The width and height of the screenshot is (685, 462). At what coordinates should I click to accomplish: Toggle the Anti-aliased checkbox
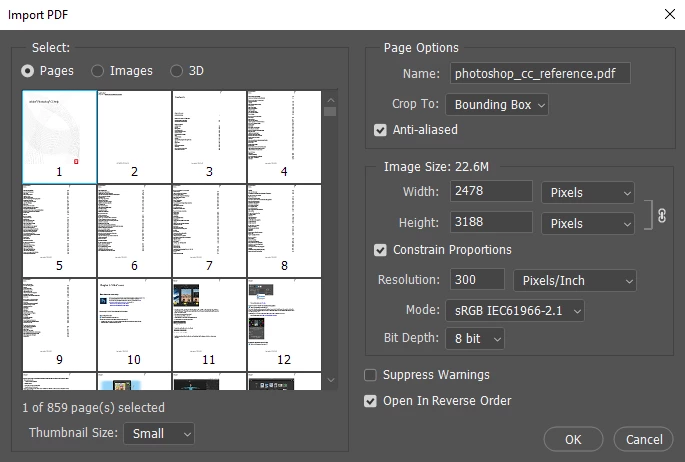(380, 130)
